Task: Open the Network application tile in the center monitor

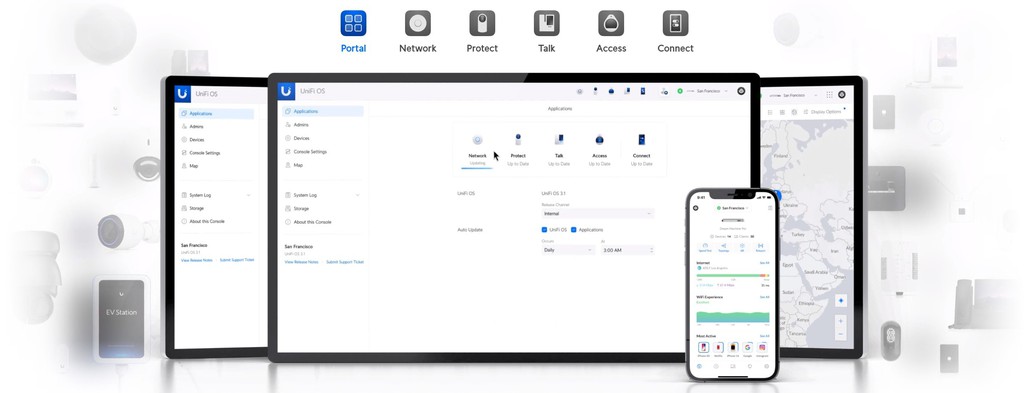Action: tap(477, 149)
